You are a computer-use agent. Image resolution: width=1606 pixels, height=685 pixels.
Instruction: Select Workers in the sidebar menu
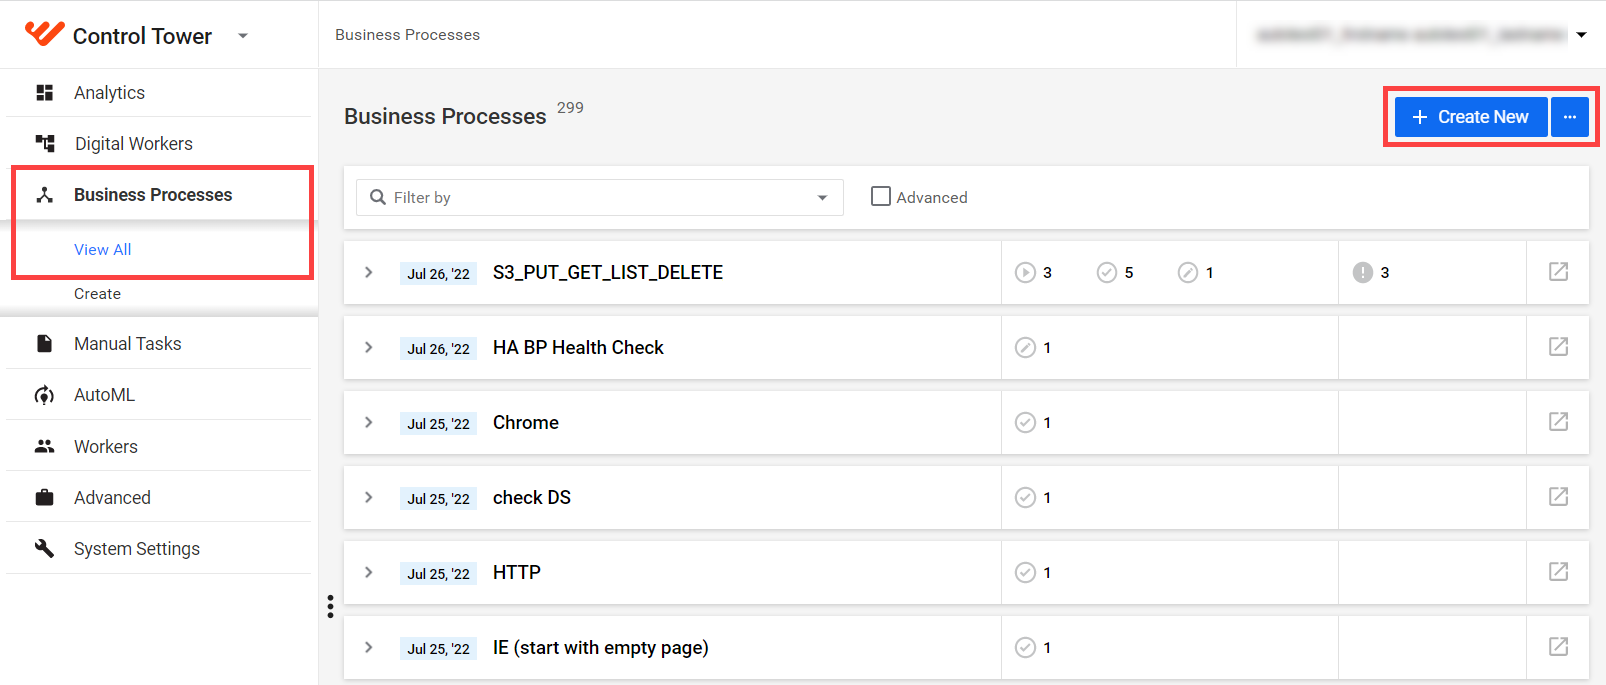point(106,447)
